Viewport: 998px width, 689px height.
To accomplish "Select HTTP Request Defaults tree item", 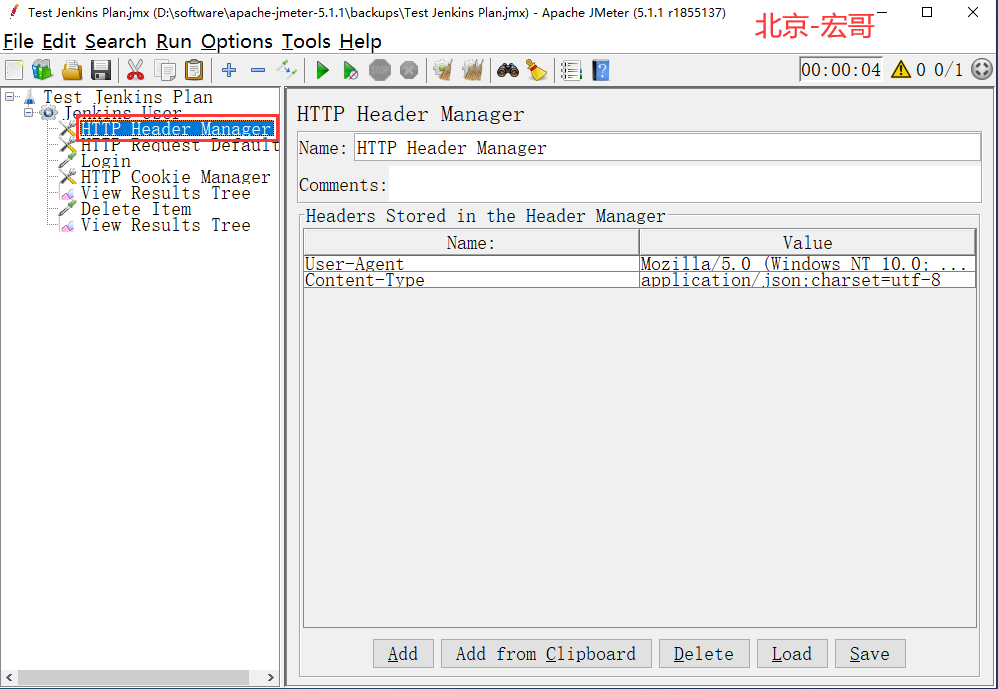I will pyautogui.click(x=180, y=145).
